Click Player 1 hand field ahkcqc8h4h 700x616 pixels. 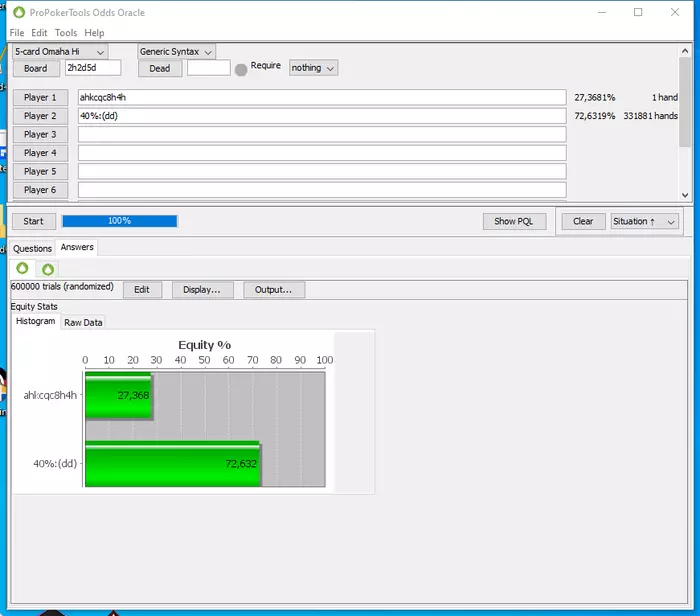tap(322, 97)
